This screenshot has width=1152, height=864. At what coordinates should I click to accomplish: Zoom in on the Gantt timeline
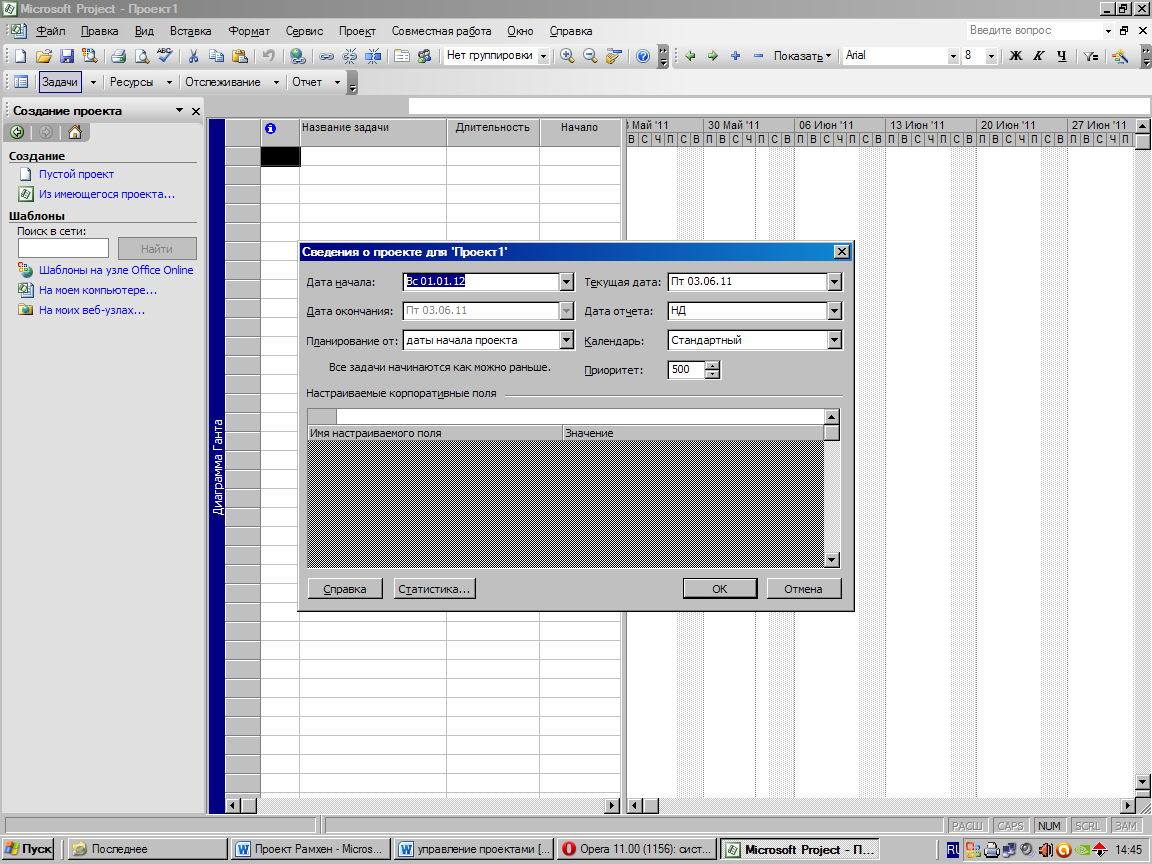pos(567,56)
